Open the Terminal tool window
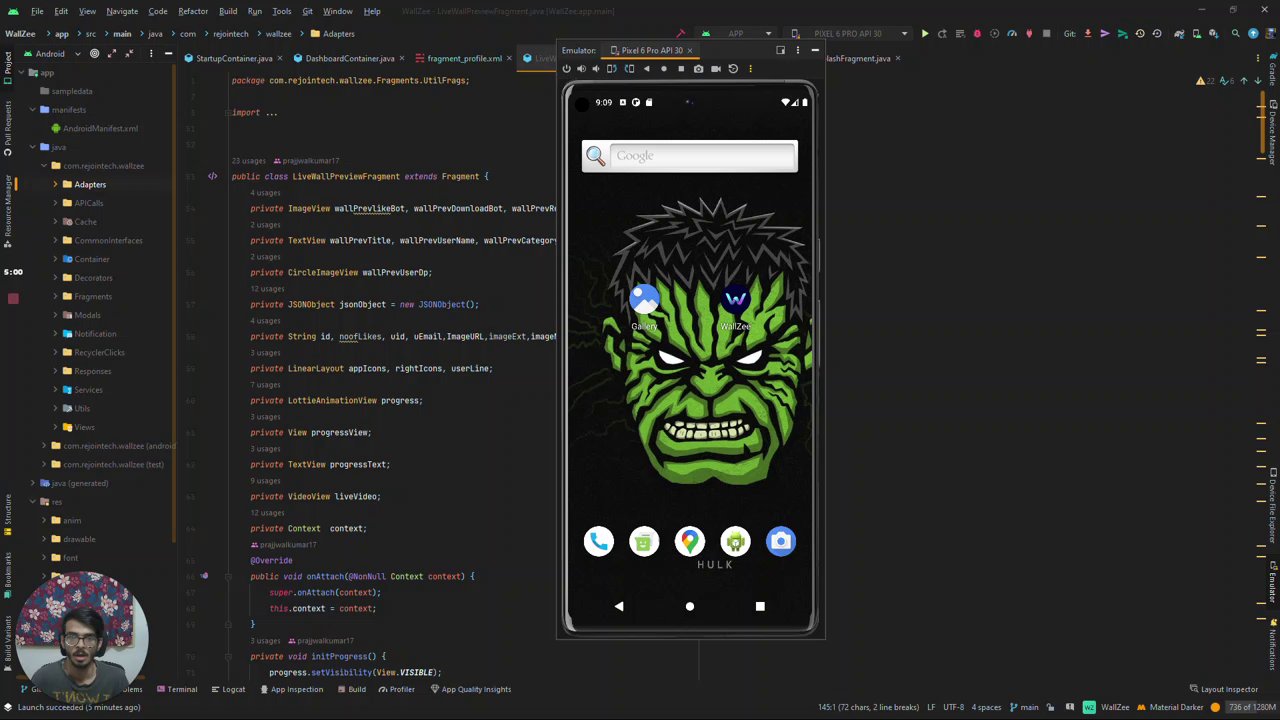Image resolution: width=1280 pixels, height=720 pixels. point(177,689)
